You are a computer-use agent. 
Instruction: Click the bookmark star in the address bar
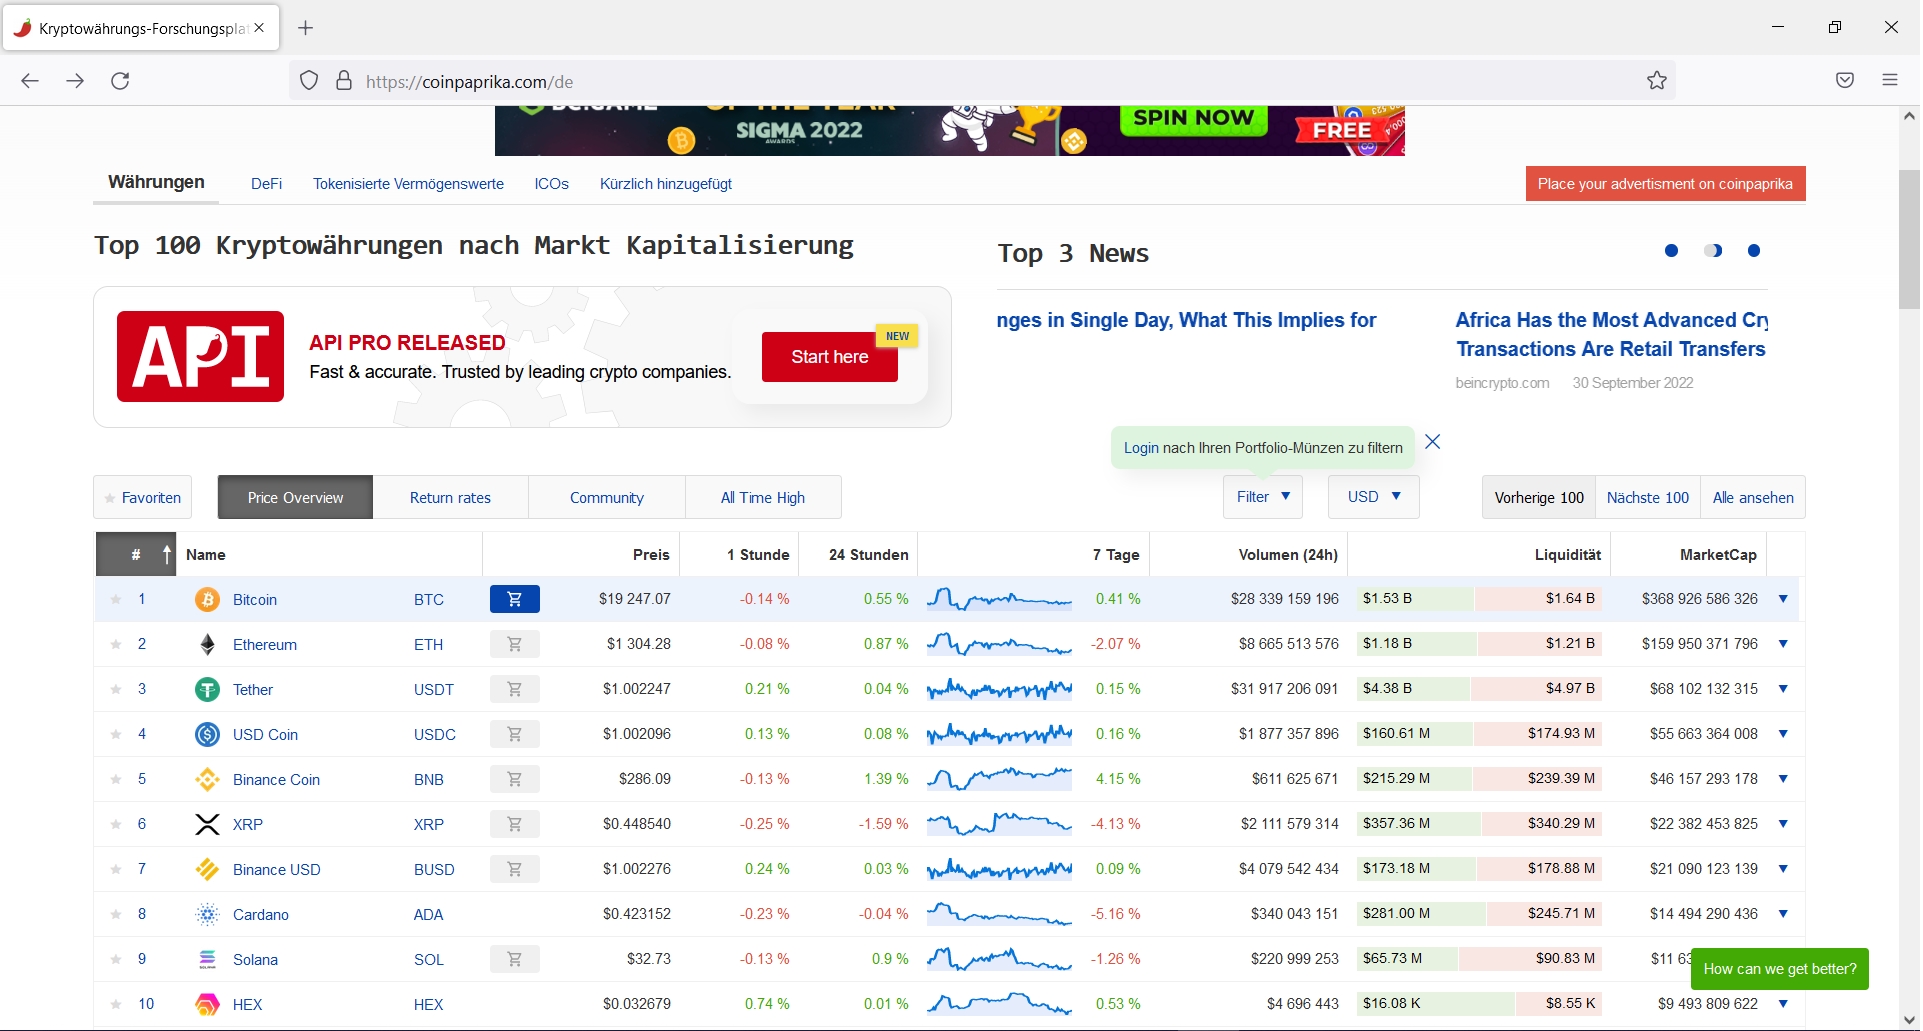tap(1656, 81)
